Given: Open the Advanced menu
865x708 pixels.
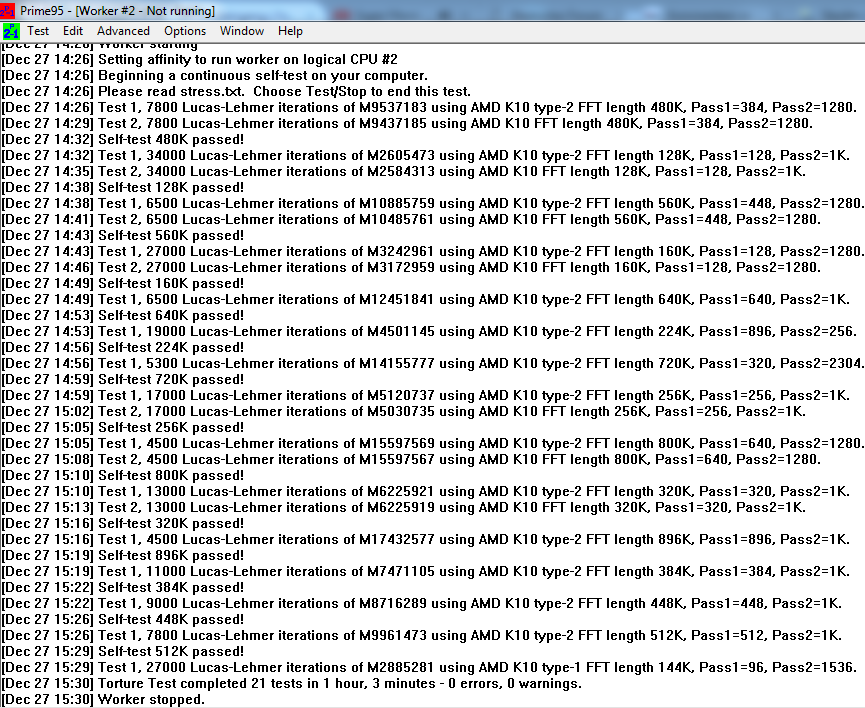Looking at the screenshot, I should pyautogui.click(x=124, y=31).
